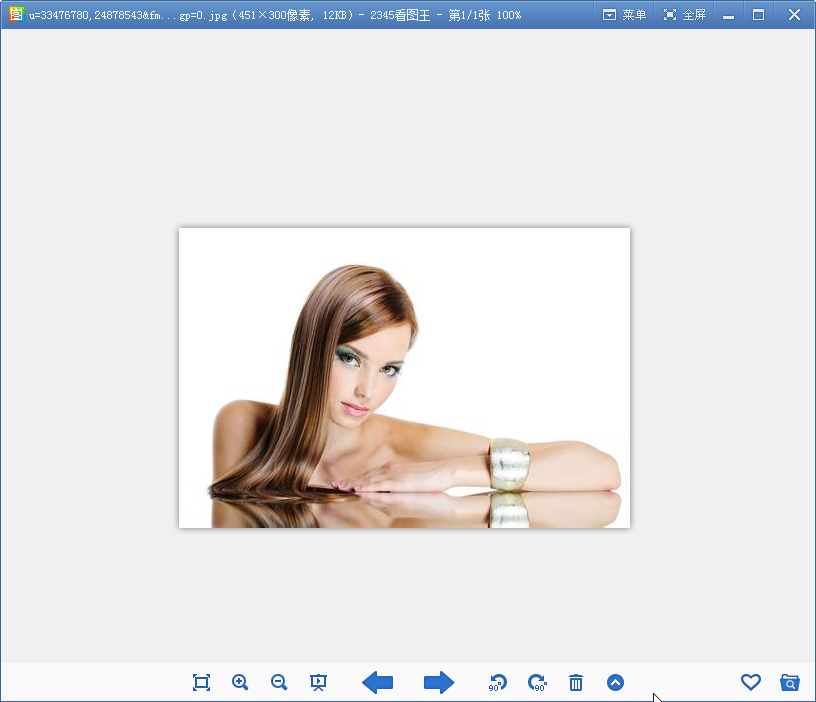Open the 菜单 menu
The image size is (816, 702).
624,15
